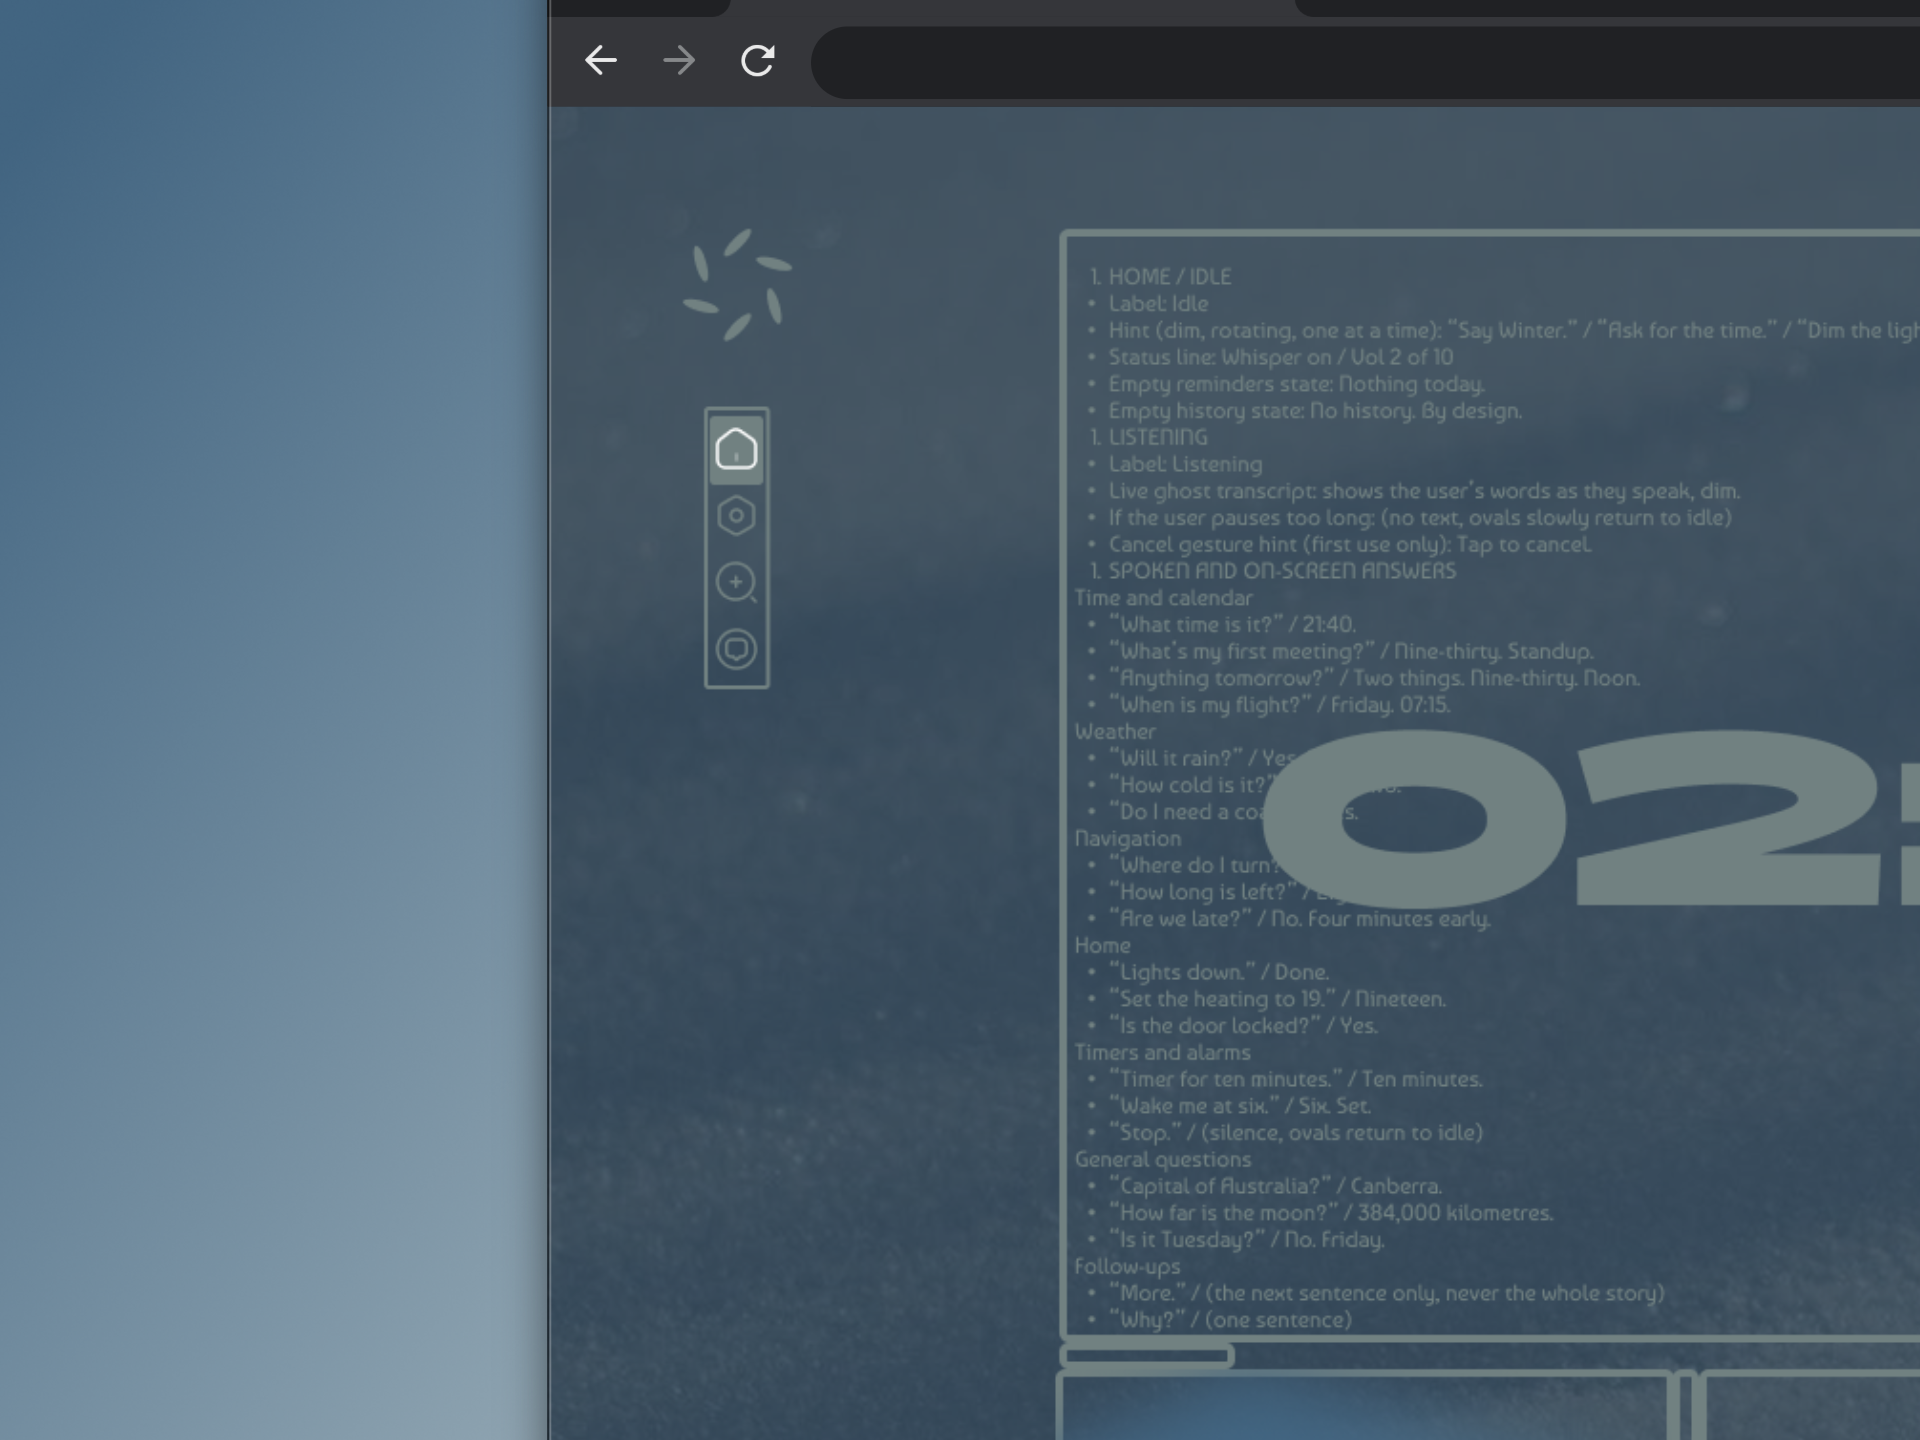Open the left image panel at the bottom
Image resolution: width=1920 pixels, height=1440 pixels.
[1363, 1405]
